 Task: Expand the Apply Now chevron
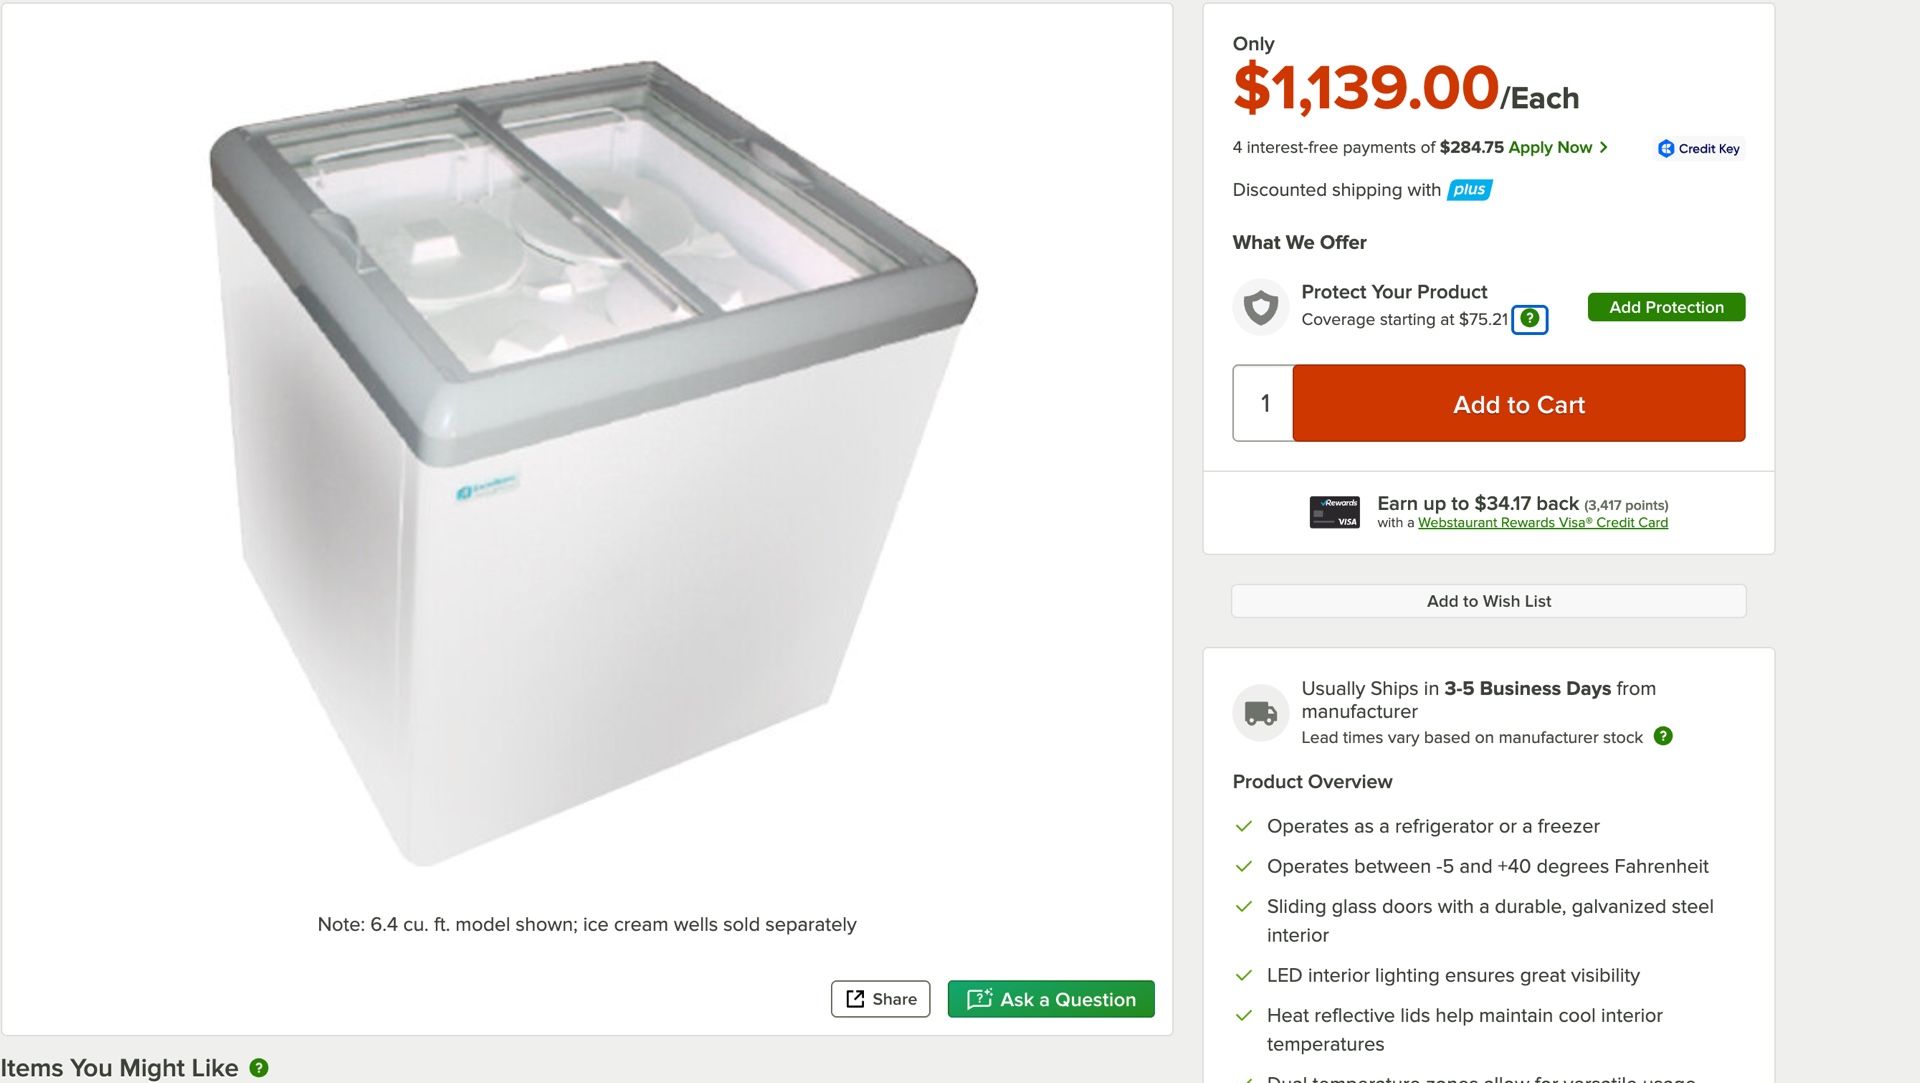1606,147
